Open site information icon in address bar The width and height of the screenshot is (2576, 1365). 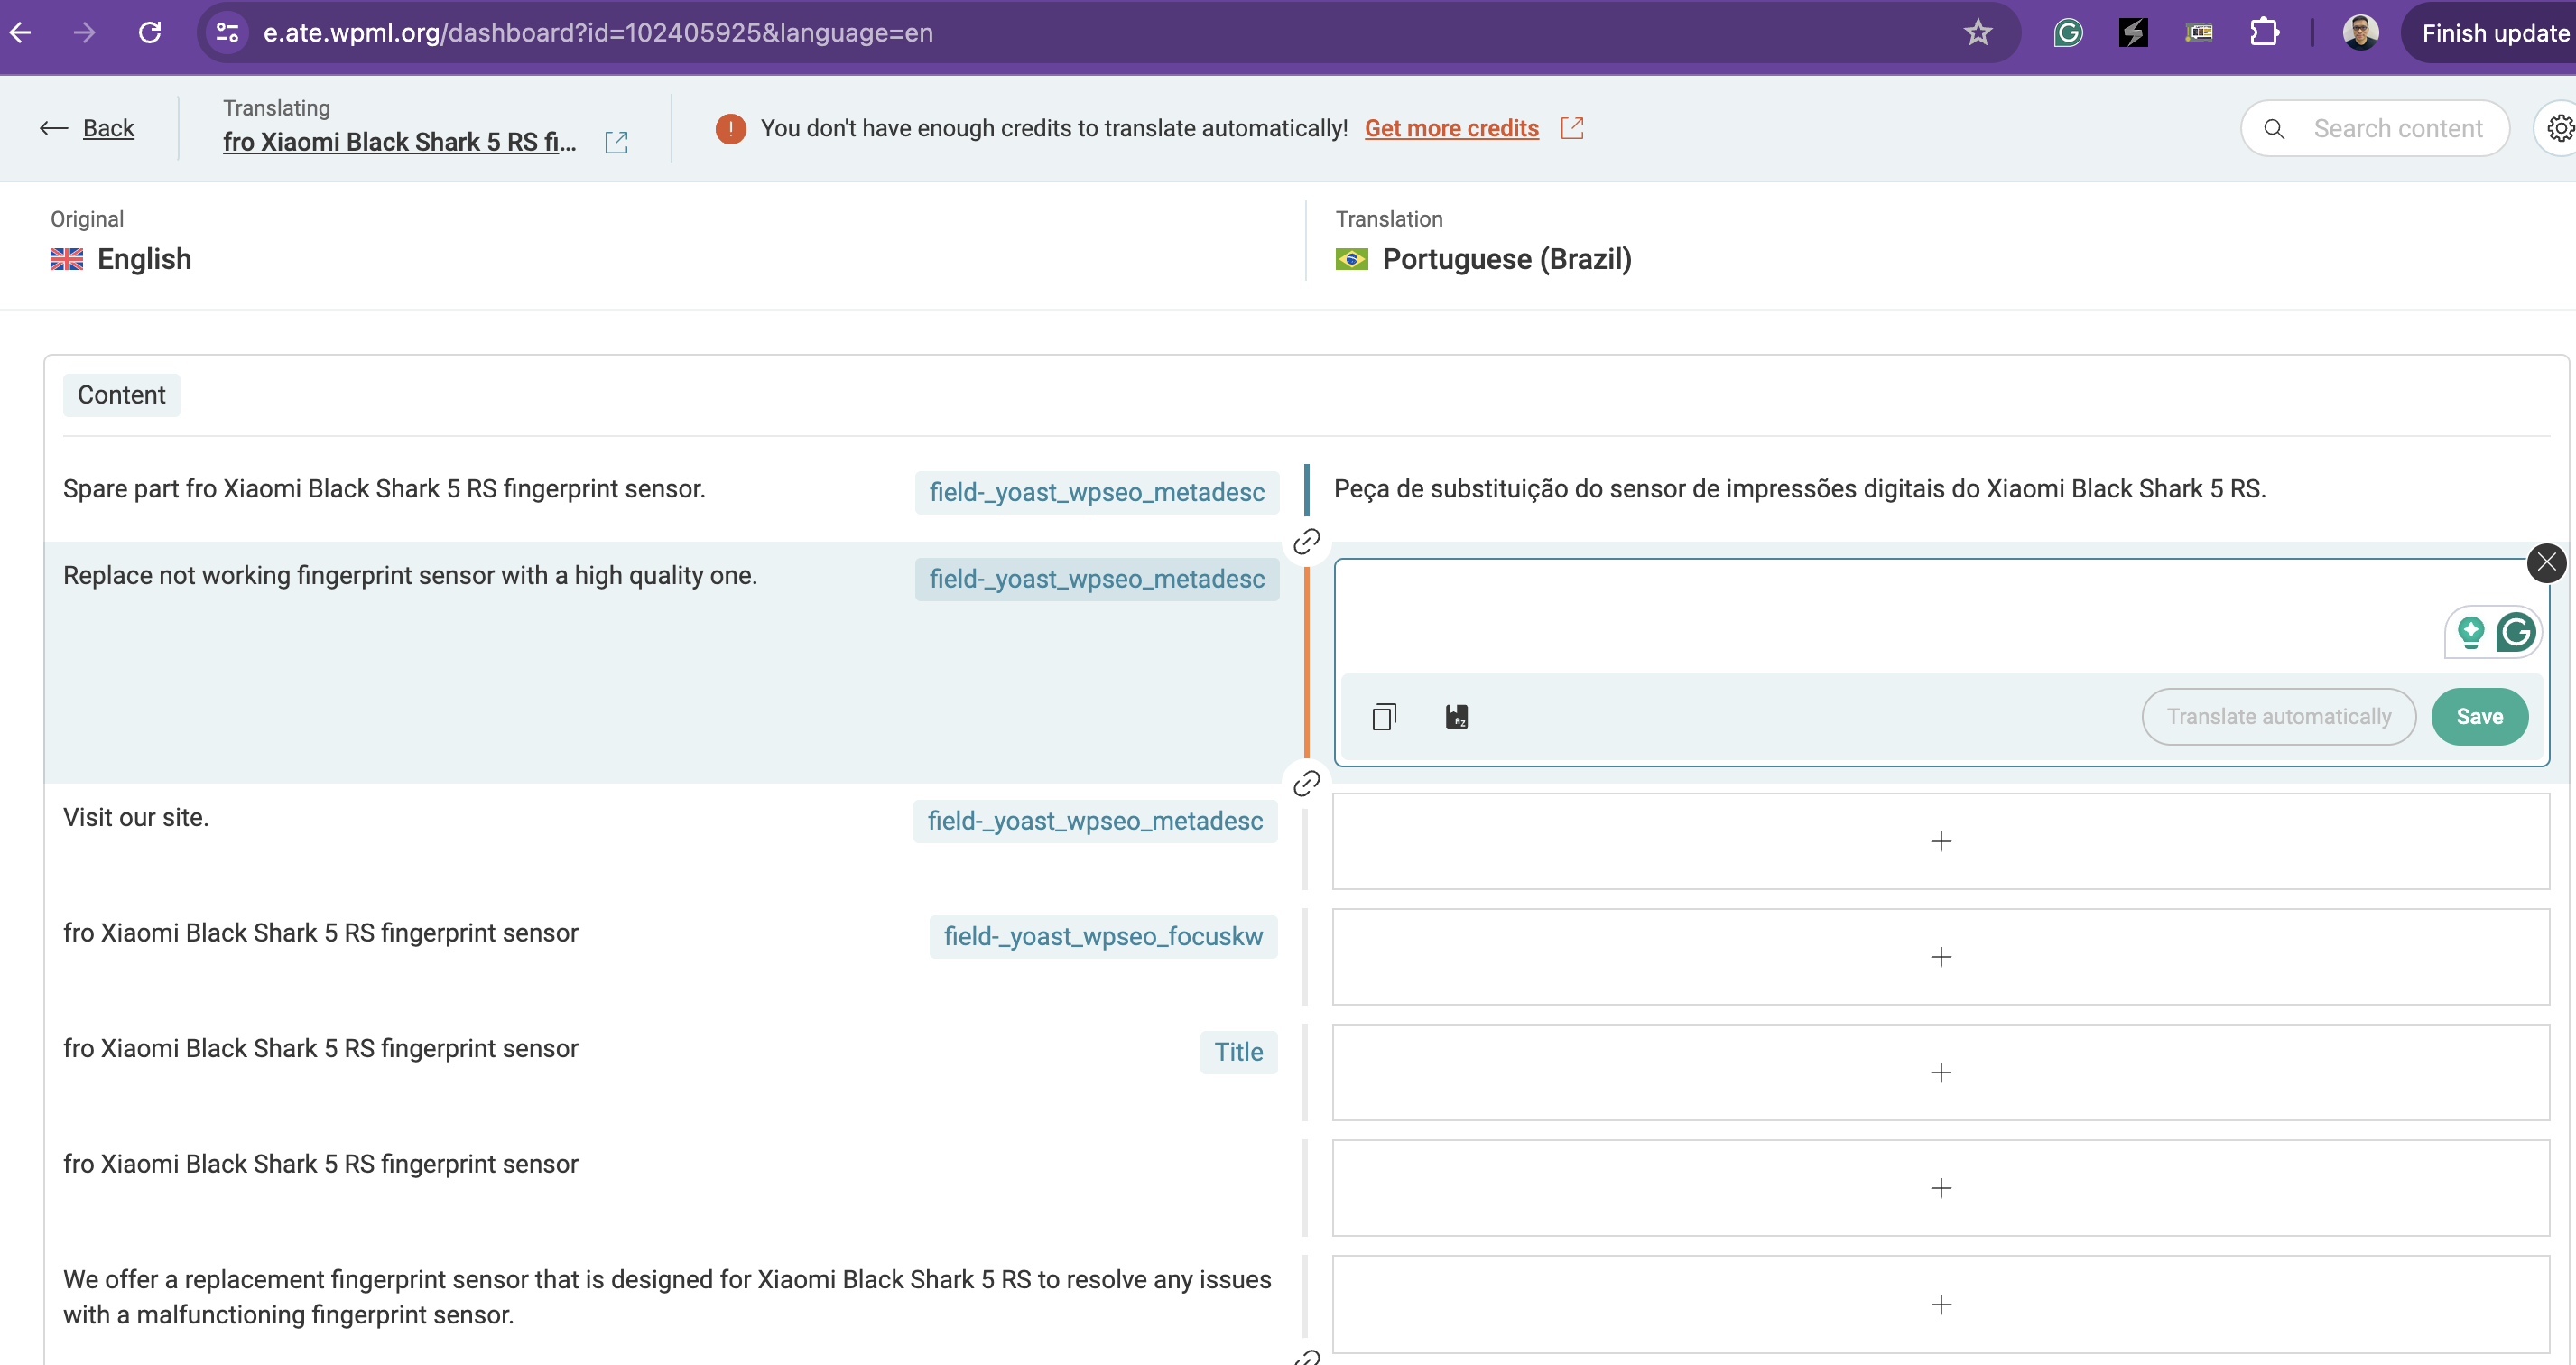tap(227, 33)
